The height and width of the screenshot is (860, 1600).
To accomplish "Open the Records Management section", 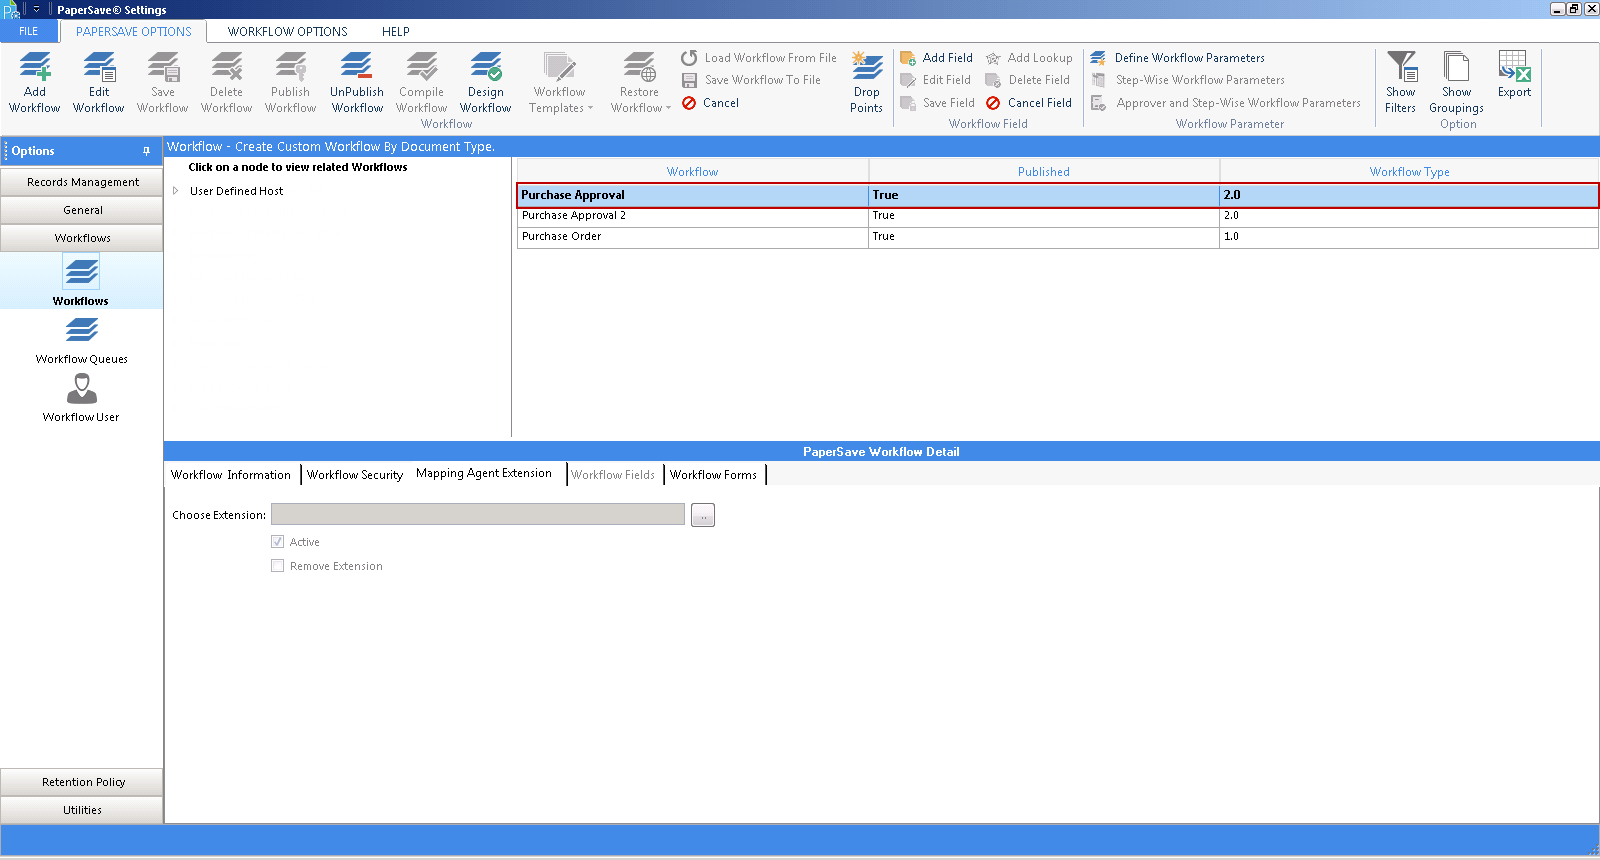I will [82, 182].
